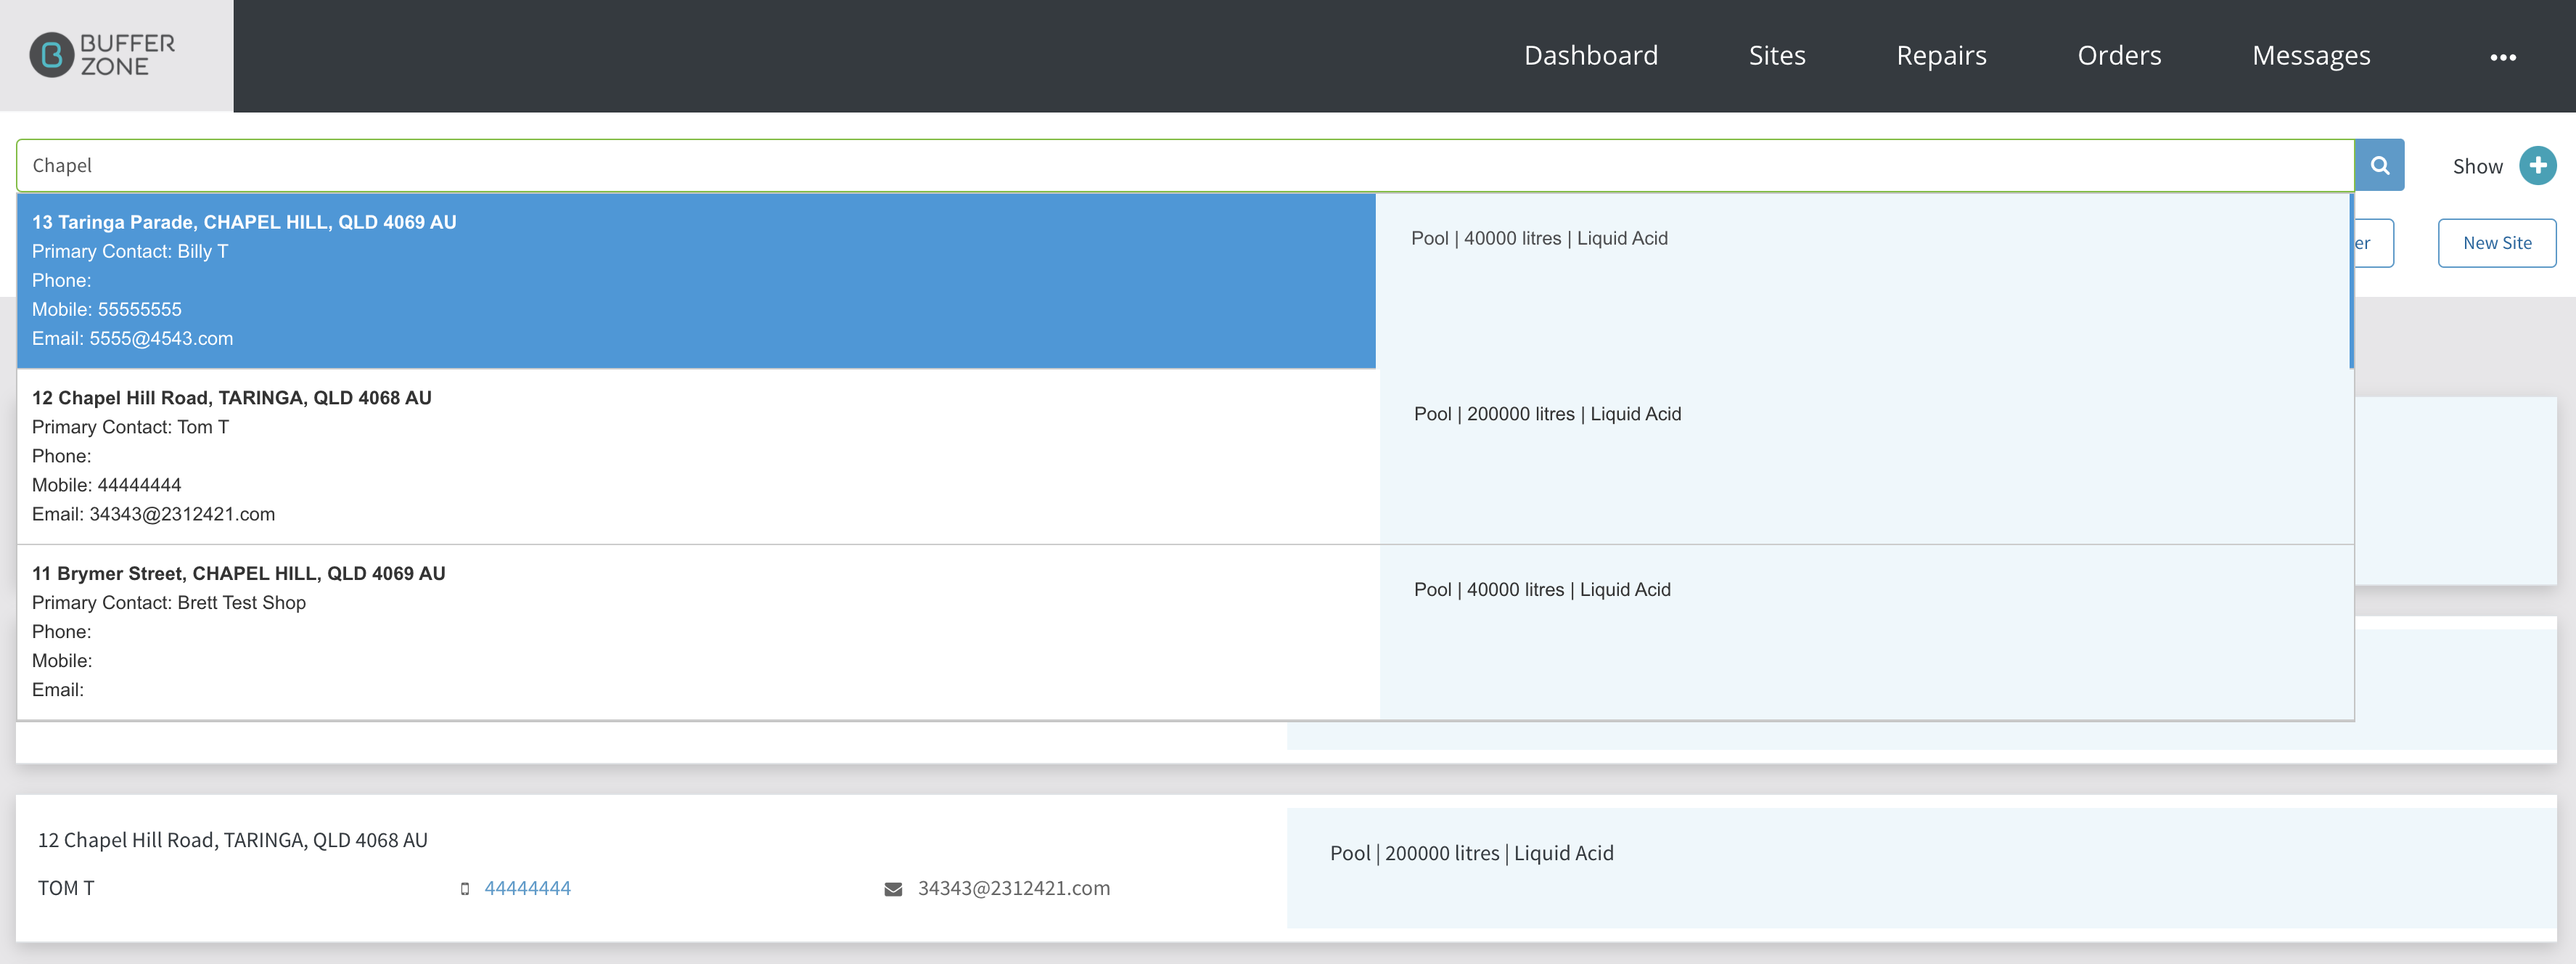Select the 13 Taringa Parade suggestion

1185,281
